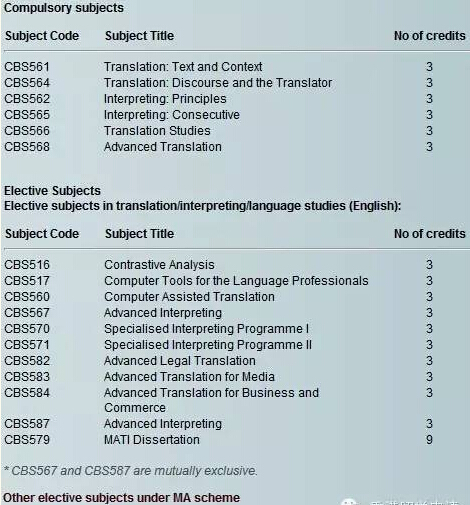Screen dimensions: 470x505
Task: Select Specialised Interpreting Programme I
Action: [x=206, y=329]
